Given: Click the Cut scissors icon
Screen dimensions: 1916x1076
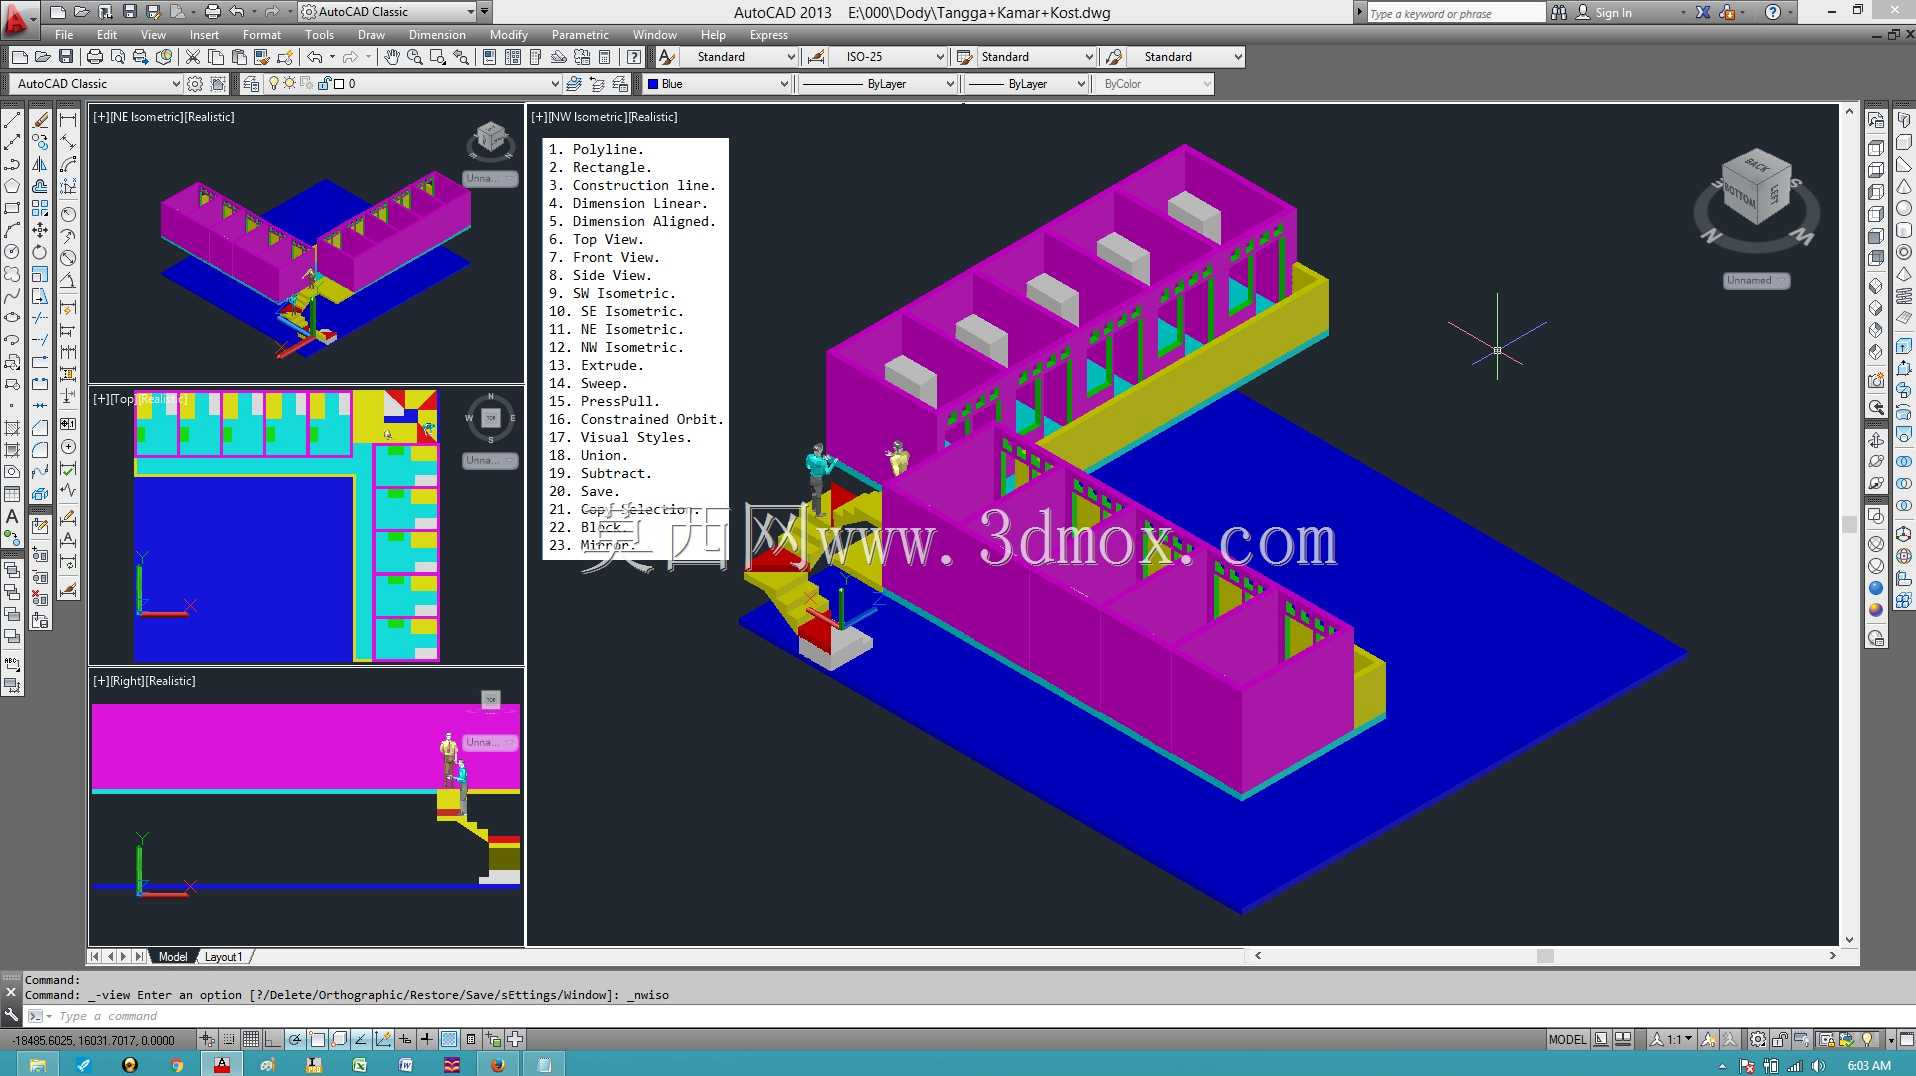Looking at the screenshot, I should (193, 57).
